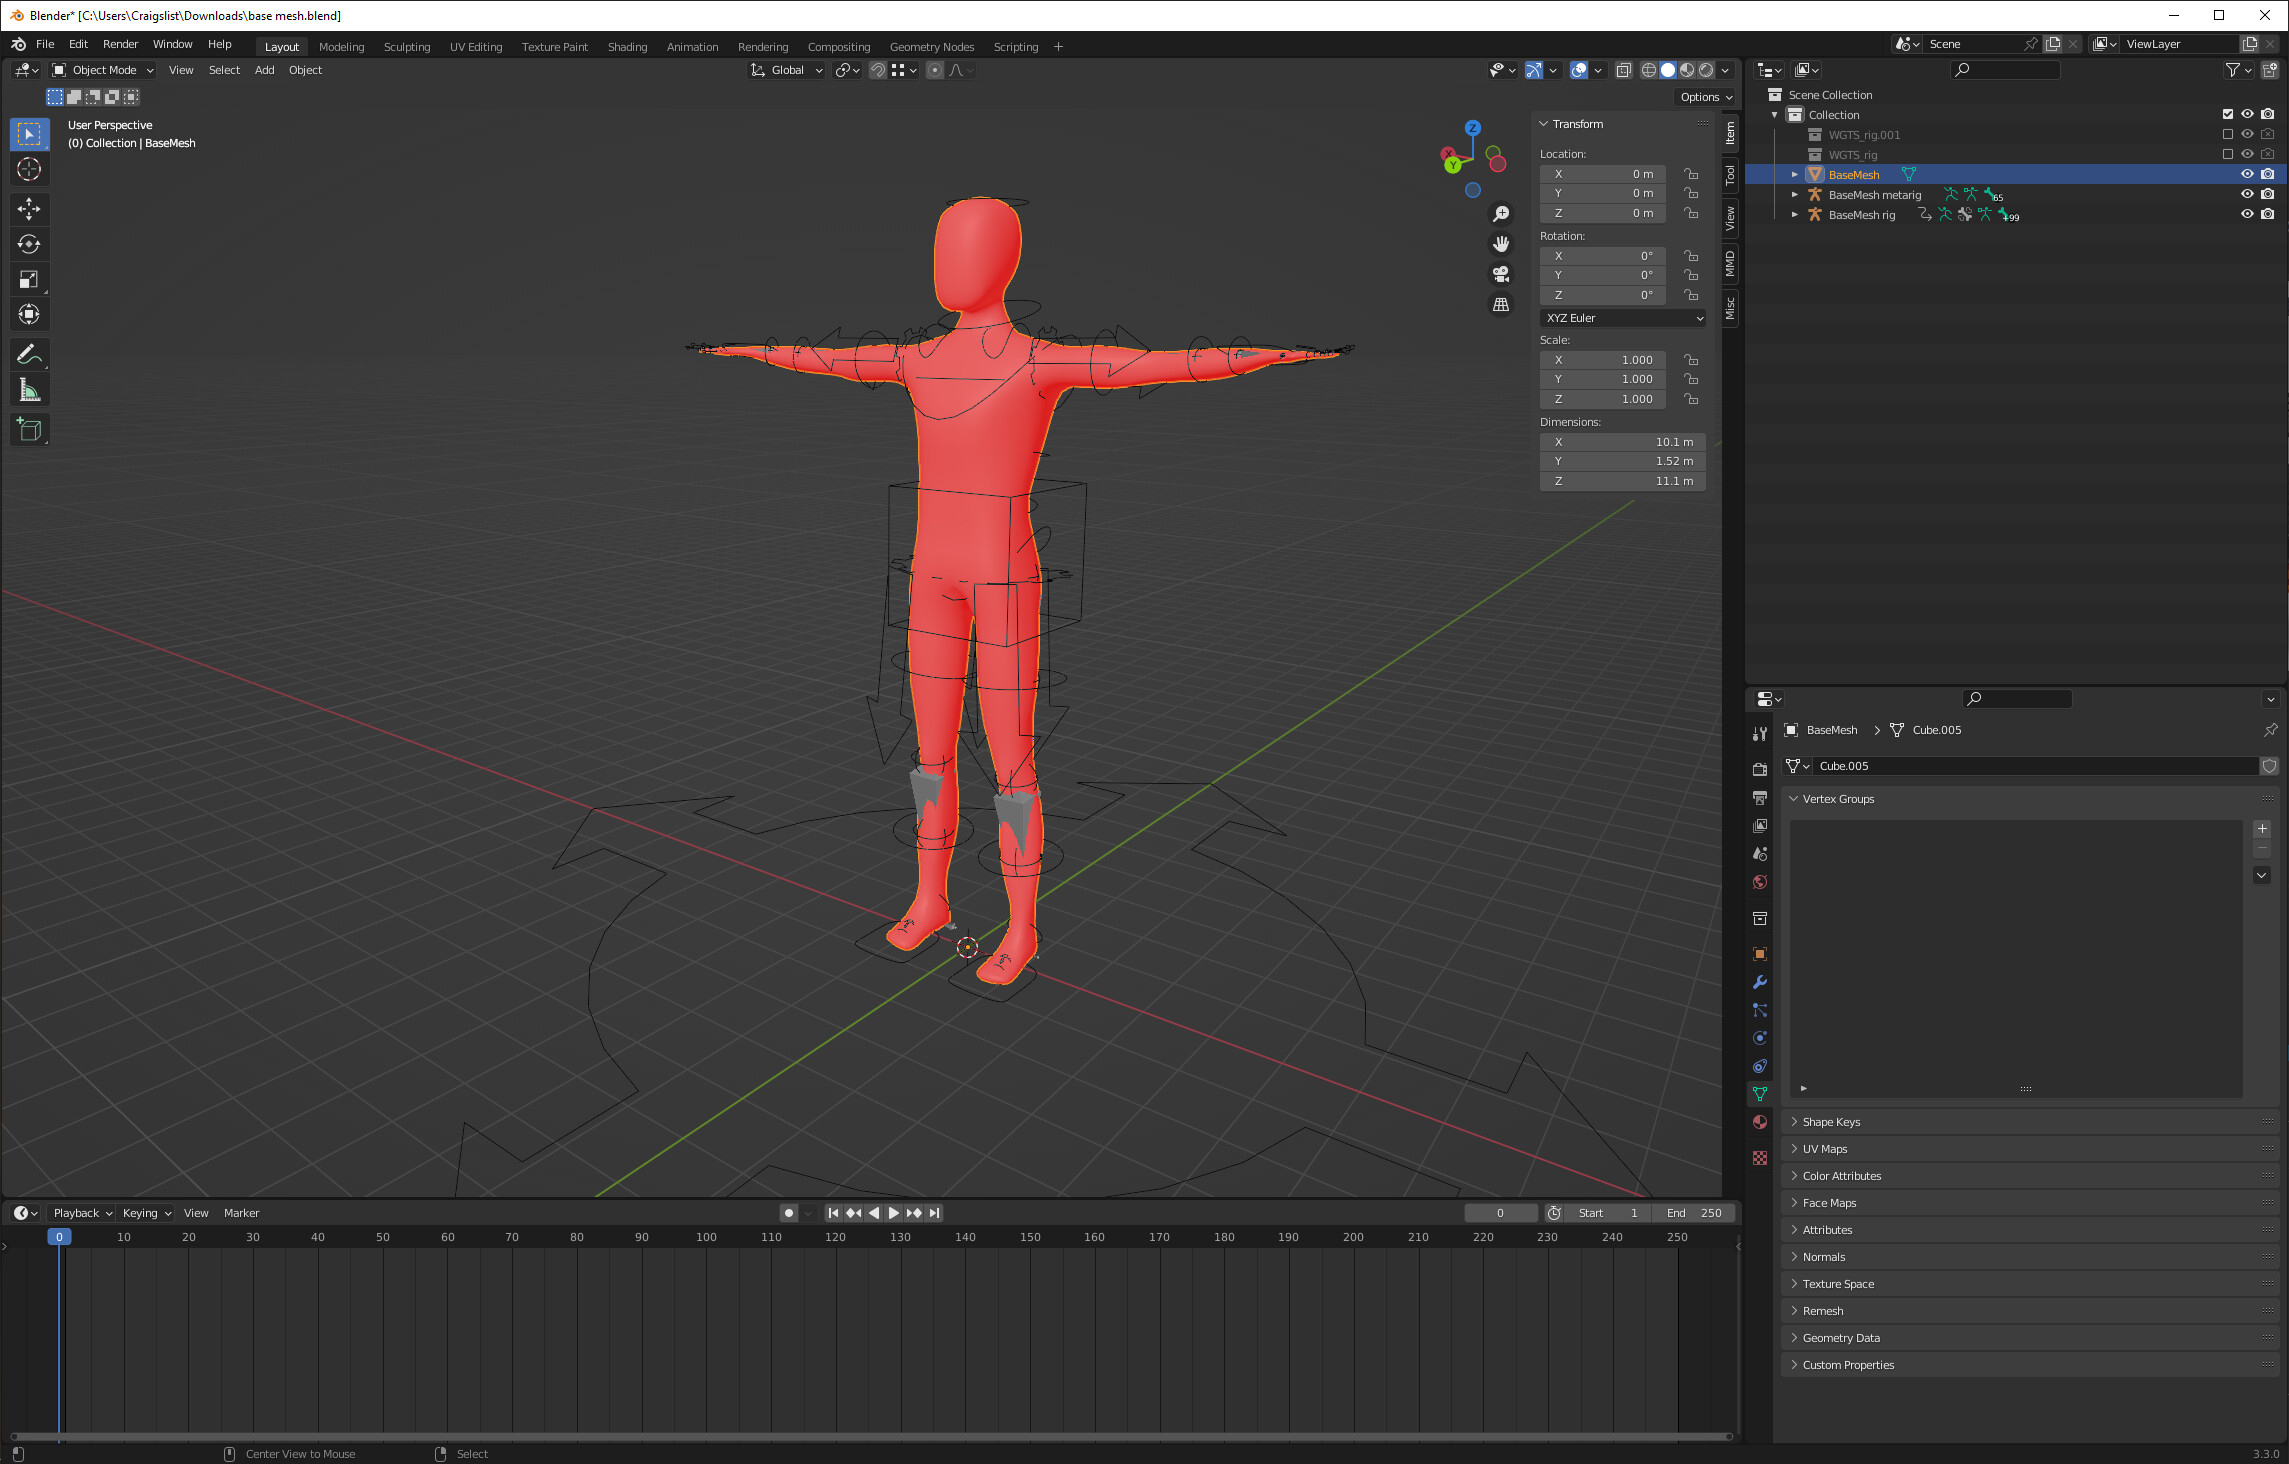This screenshot has height=1464, width=2289.
Task: Open the Add menu in viewport header
Action: point(264,70)
